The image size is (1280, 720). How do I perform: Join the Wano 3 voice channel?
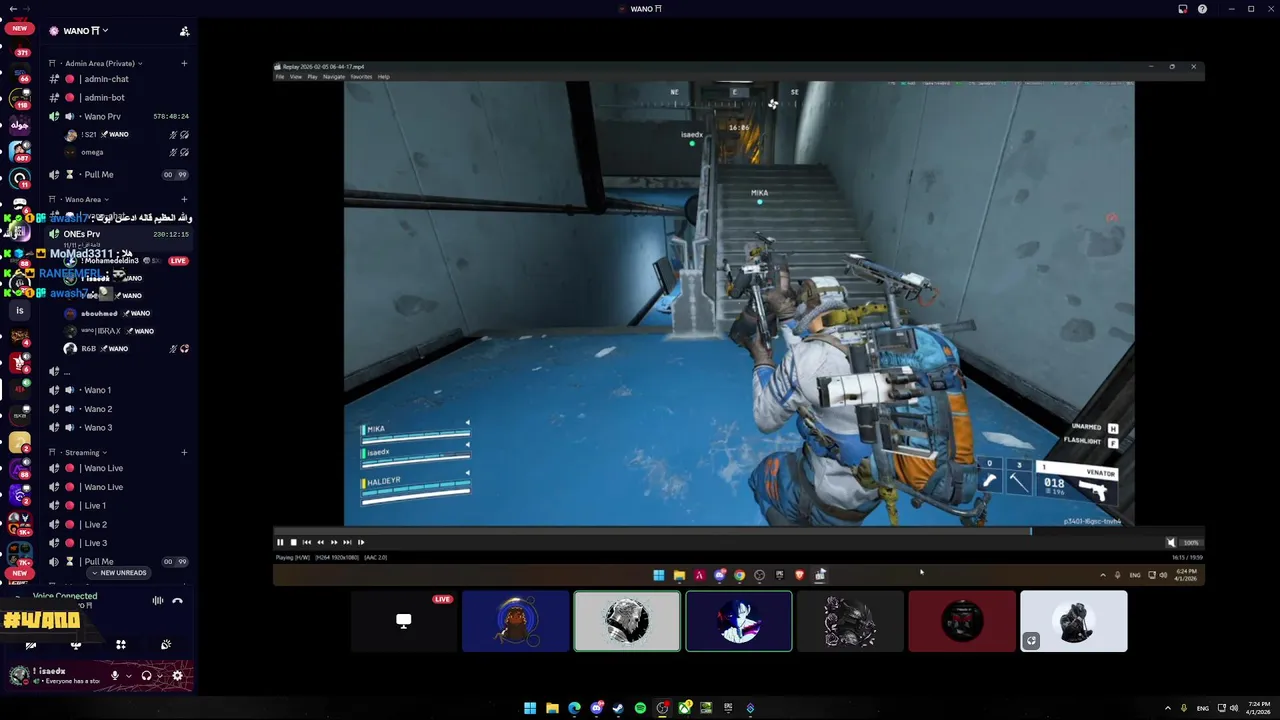119,428
